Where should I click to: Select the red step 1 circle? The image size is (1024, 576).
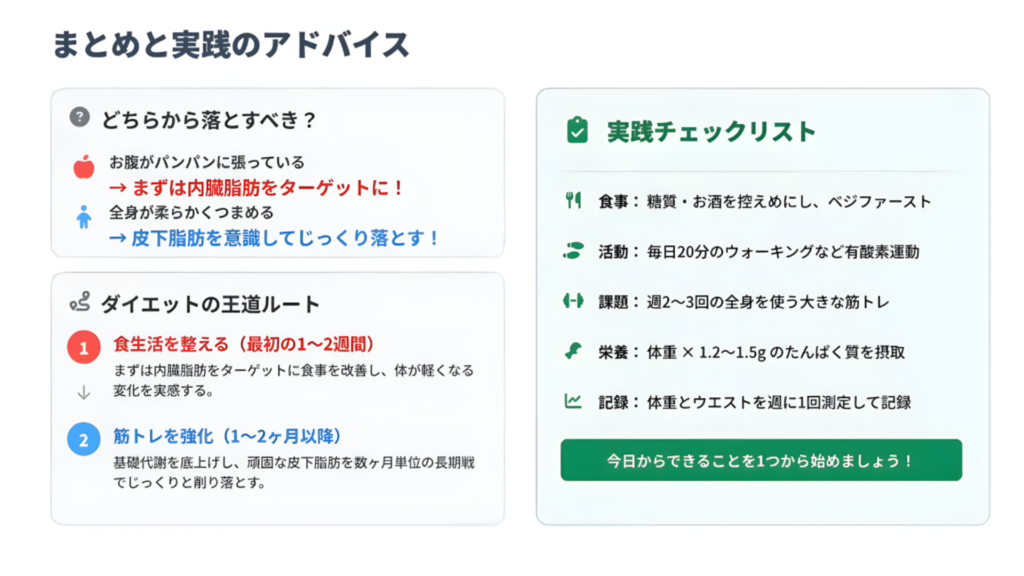[x=84, y=348]
